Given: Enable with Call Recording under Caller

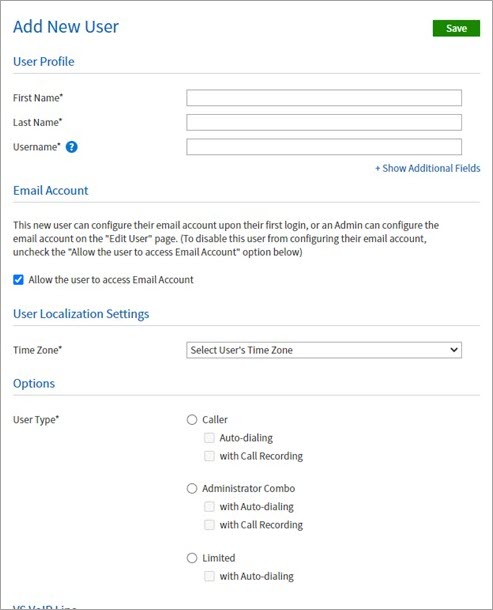Looking at the screenshot, I should 209,456.
